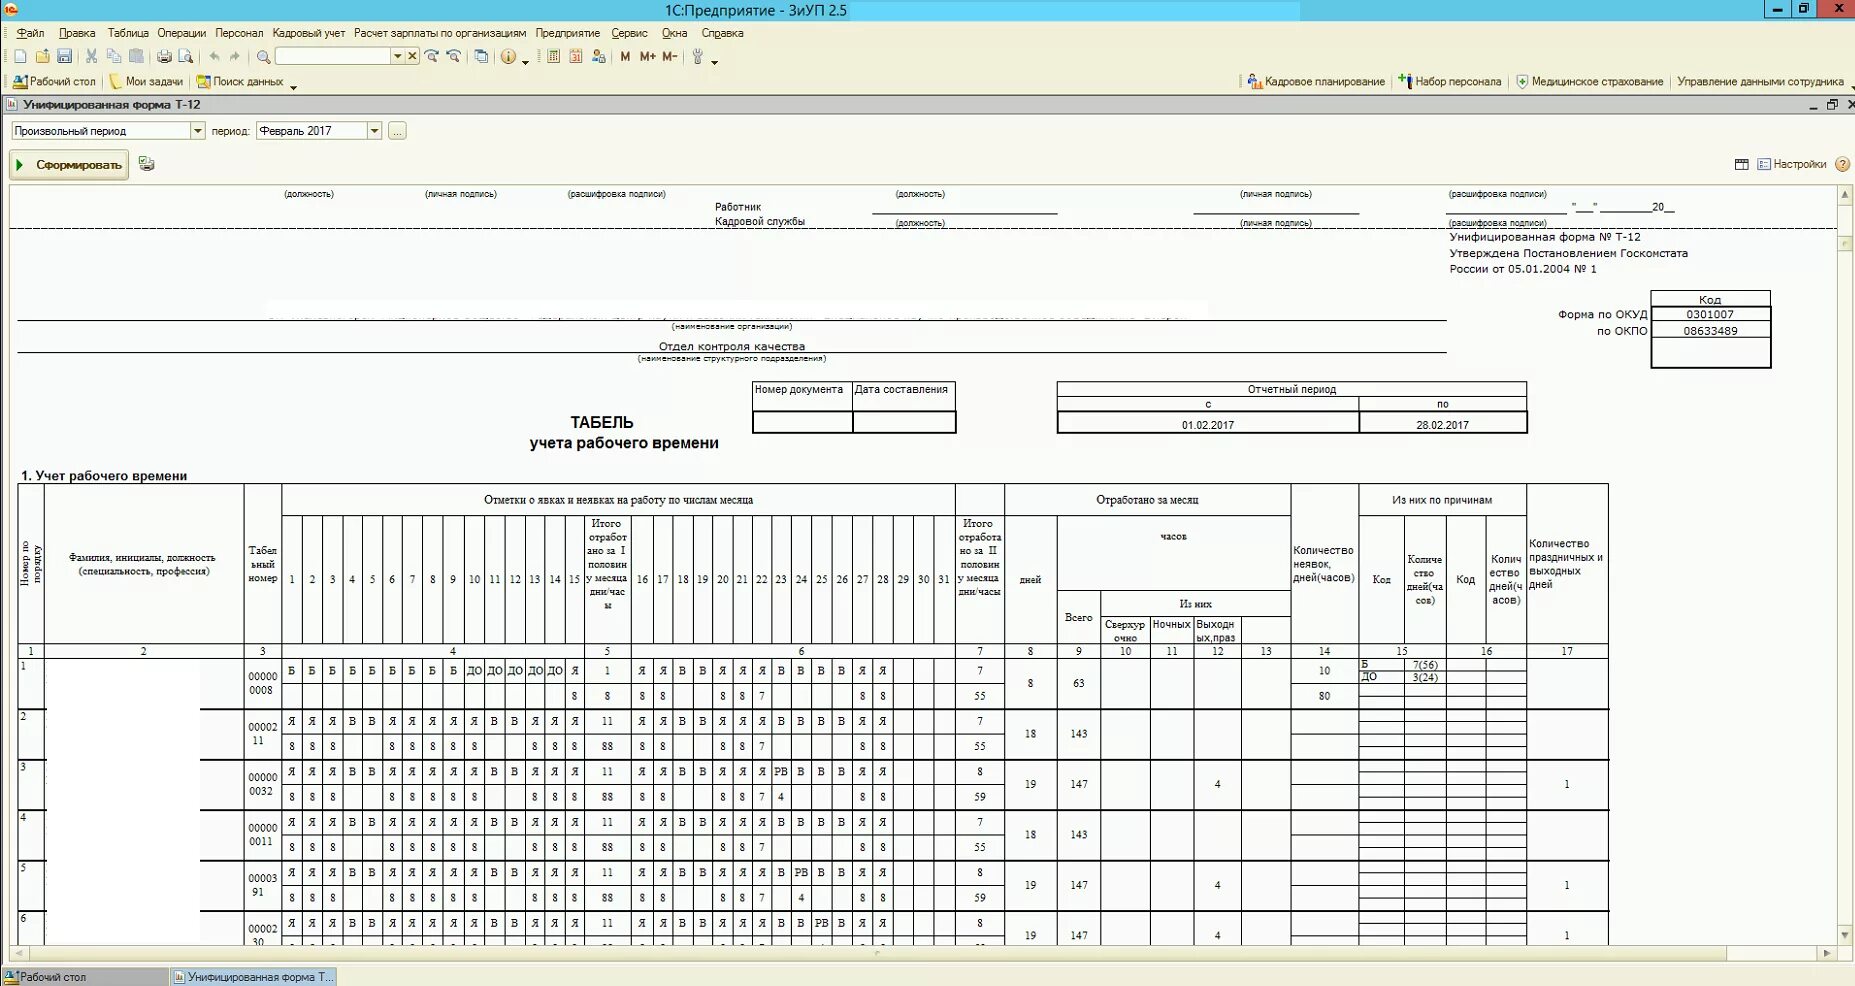Open the Правка menu
The image size is (1855, 986).
pos(77,33)
